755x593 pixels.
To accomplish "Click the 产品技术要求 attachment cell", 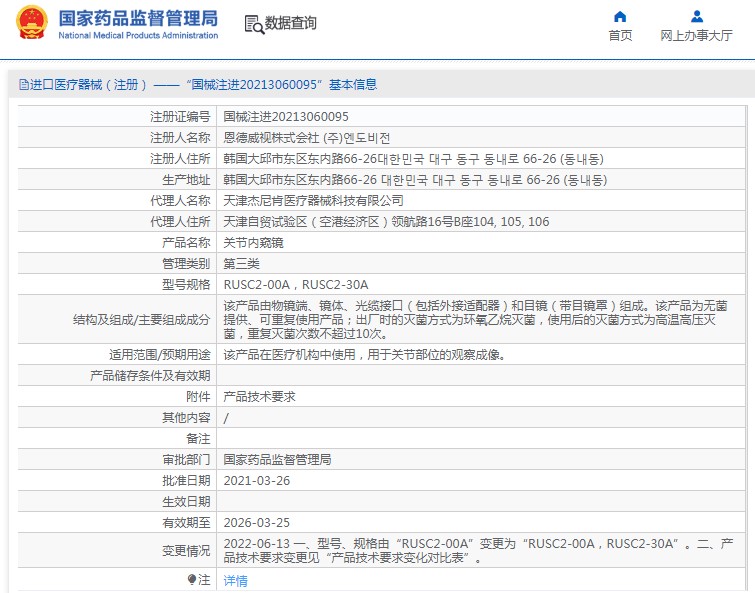I will click(259, 396).
